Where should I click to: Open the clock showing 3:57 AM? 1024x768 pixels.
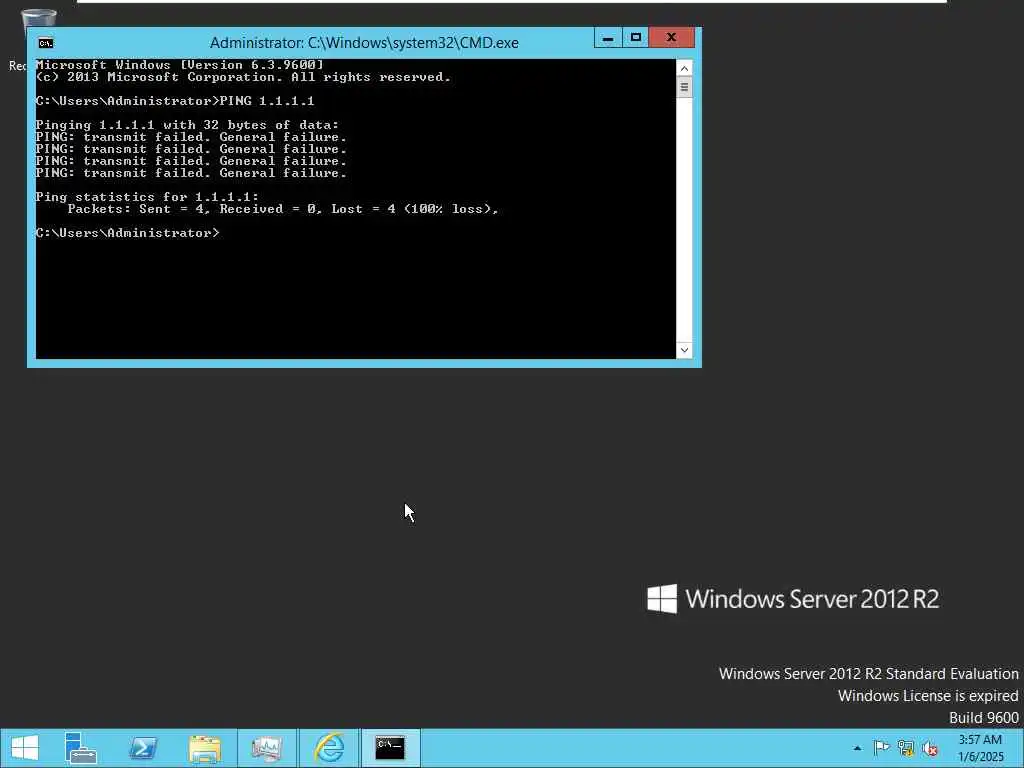980,748
